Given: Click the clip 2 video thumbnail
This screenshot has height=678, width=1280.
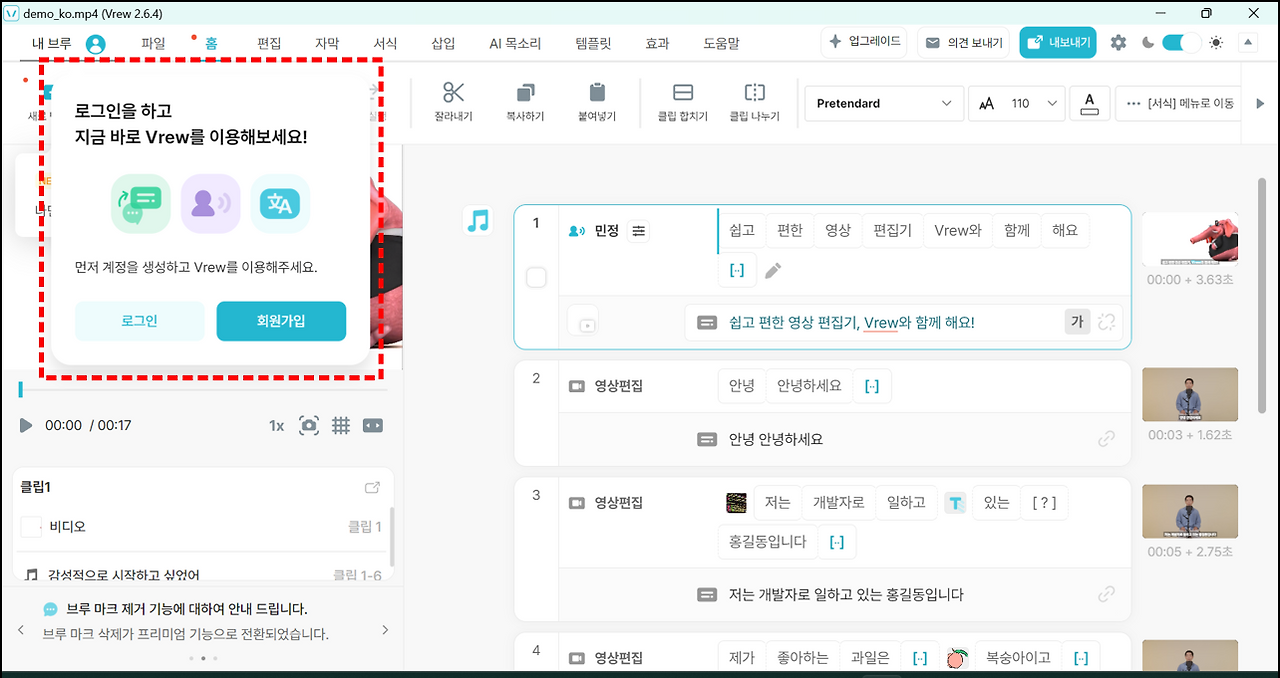Looking at the screenshot, I should point(1190,394).
